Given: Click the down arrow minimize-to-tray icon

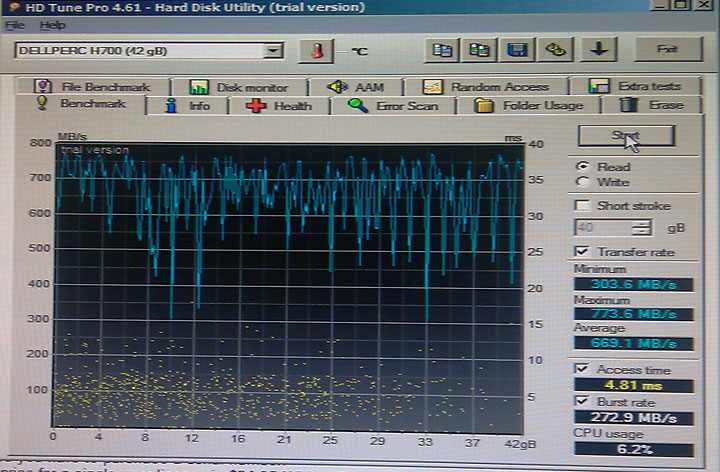Looking at the screenshot, I should 598,50.
